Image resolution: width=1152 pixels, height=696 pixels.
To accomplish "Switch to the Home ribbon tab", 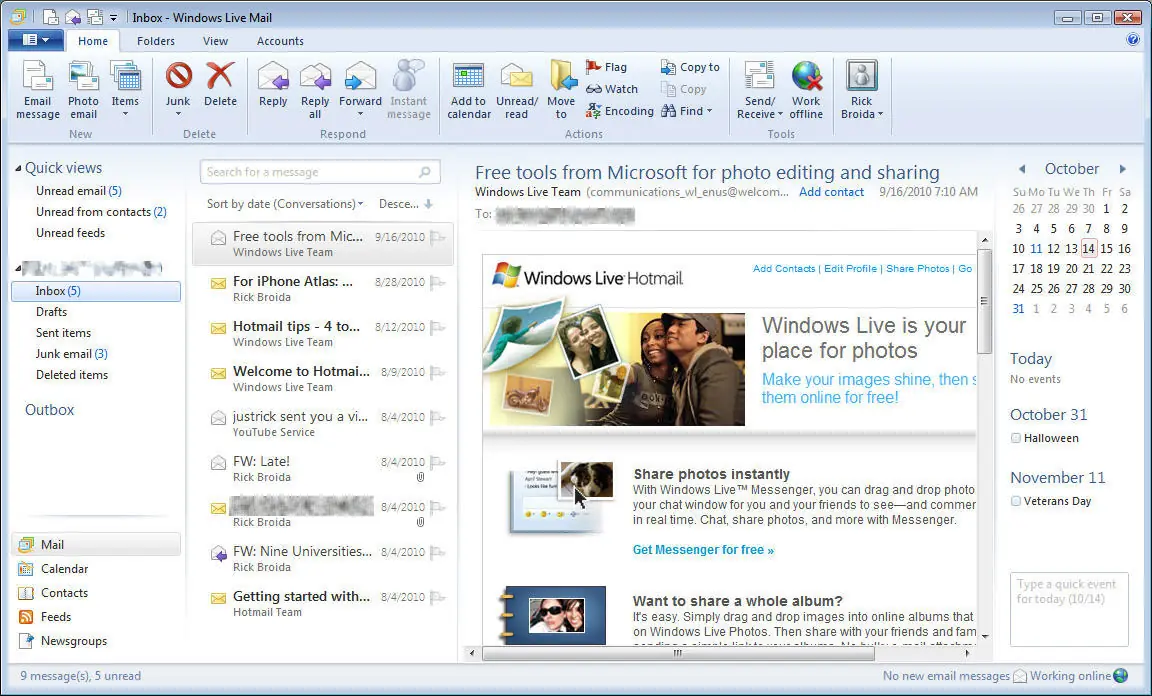I will tap(93, 41).
